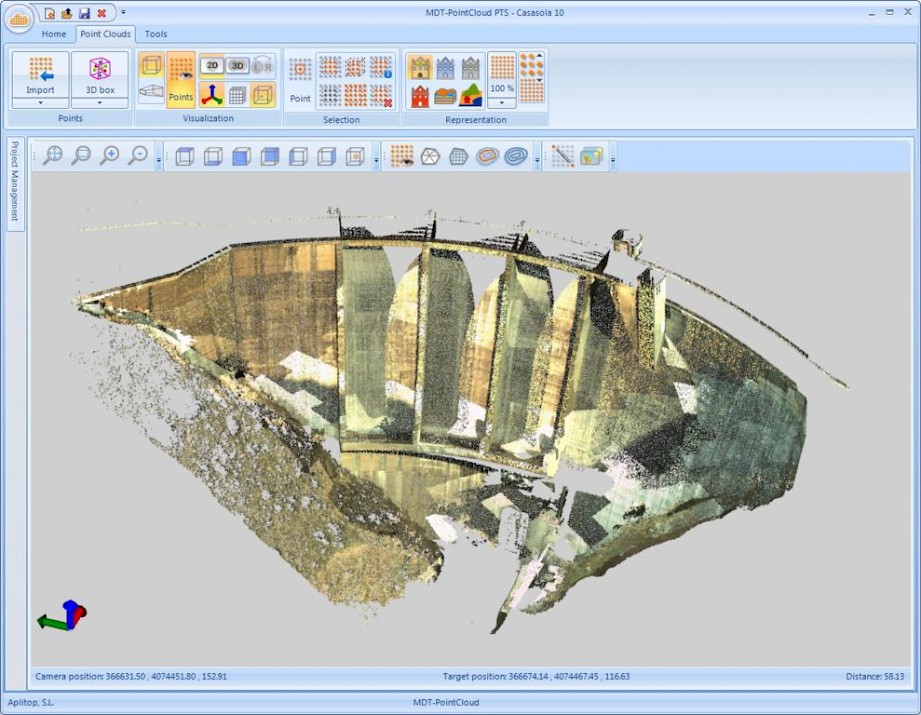Open the 100 % point density dropdown

tap(502, 102)
